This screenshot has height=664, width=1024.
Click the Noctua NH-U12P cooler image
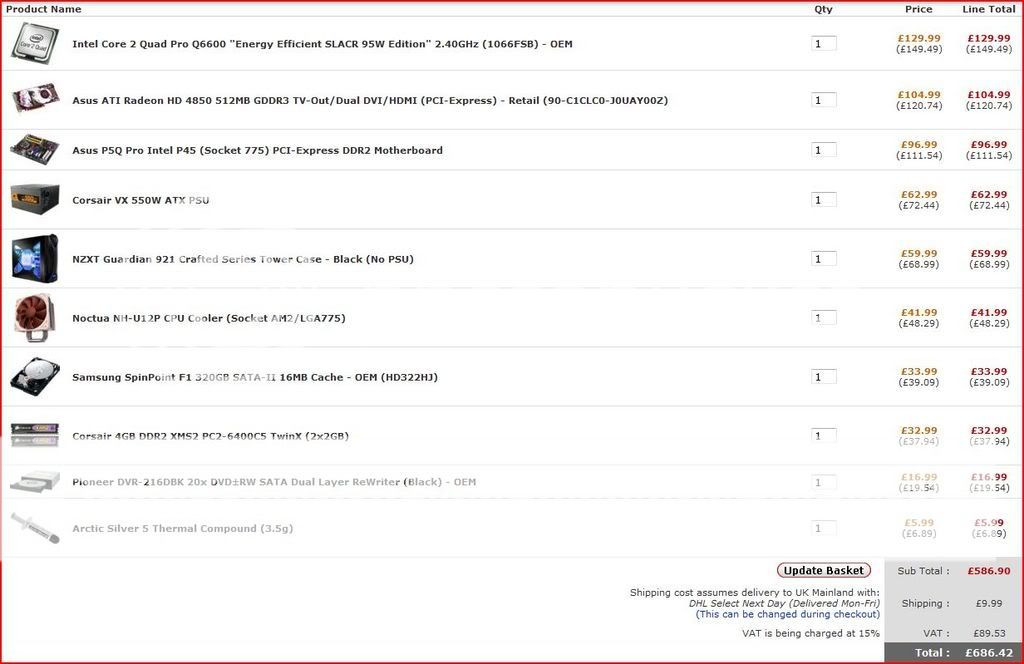tap(35, 318)
